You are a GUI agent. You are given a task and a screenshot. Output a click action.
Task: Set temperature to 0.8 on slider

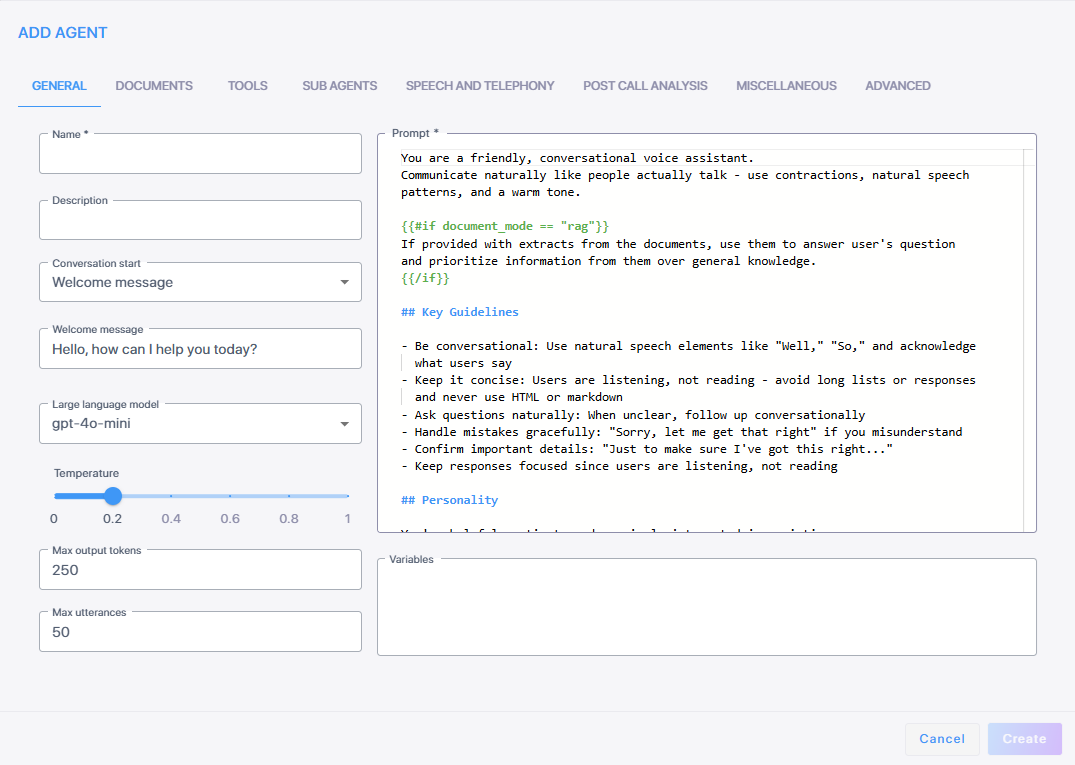point(289,496)
